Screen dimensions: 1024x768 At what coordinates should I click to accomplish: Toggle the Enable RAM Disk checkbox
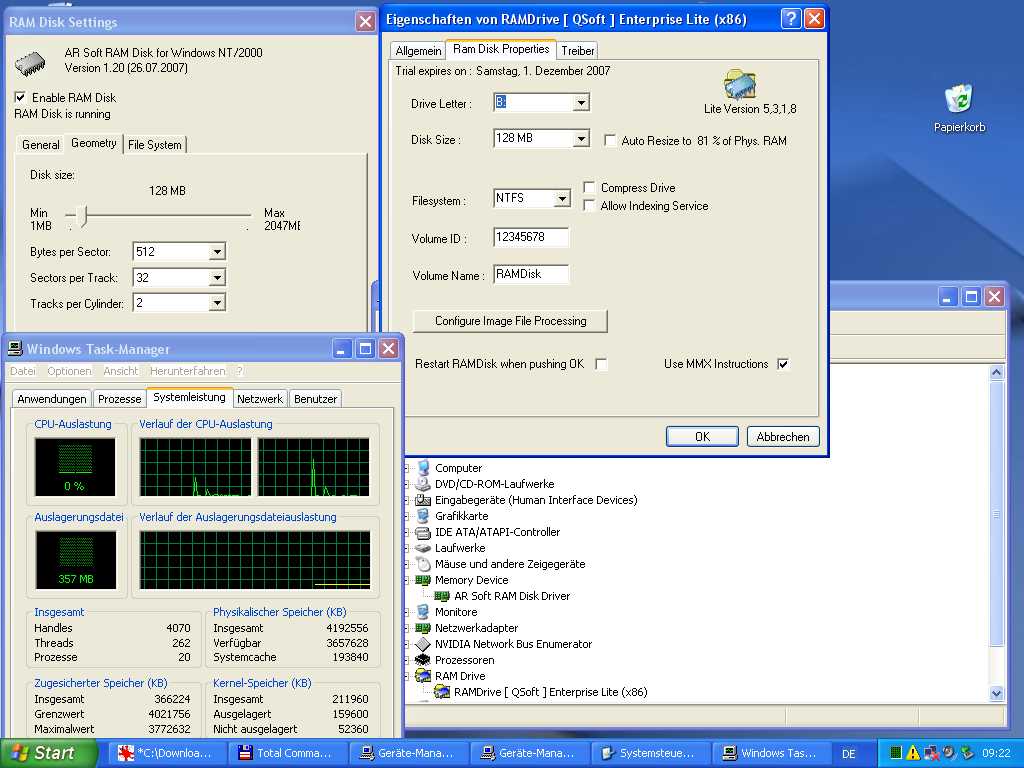coord(20,97)
